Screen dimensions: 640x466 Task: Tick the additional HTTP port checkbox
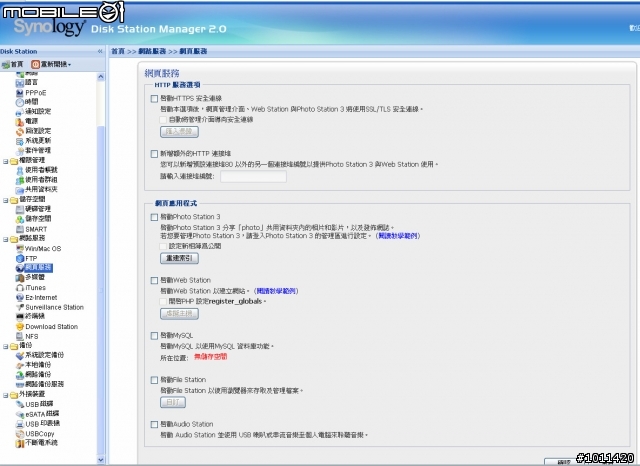click(154, 154)
